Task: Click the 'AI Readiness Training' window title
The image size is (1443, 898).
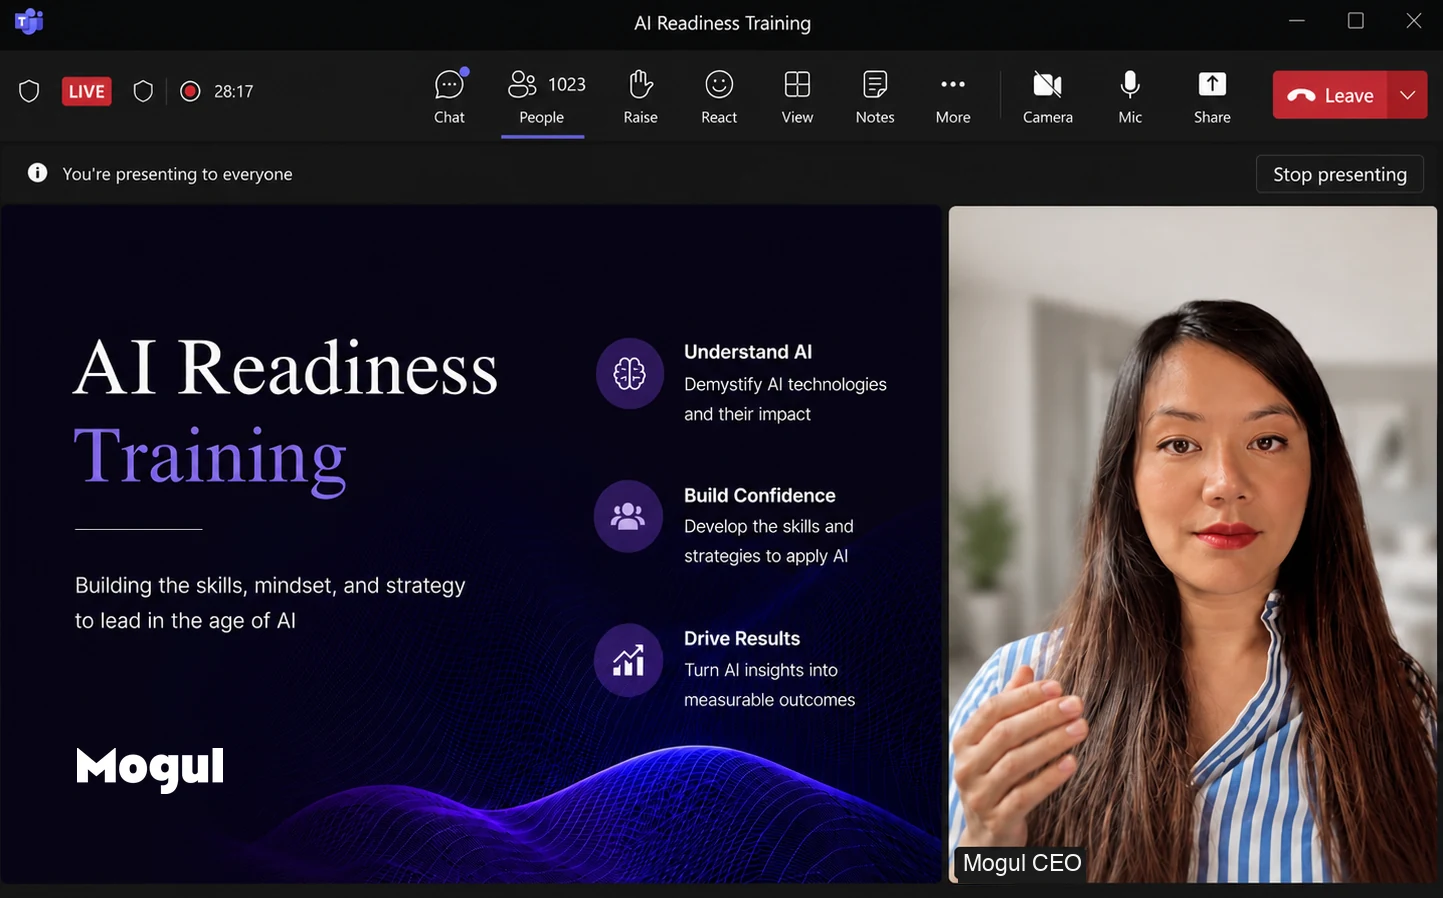Action: tap(722, 23)
